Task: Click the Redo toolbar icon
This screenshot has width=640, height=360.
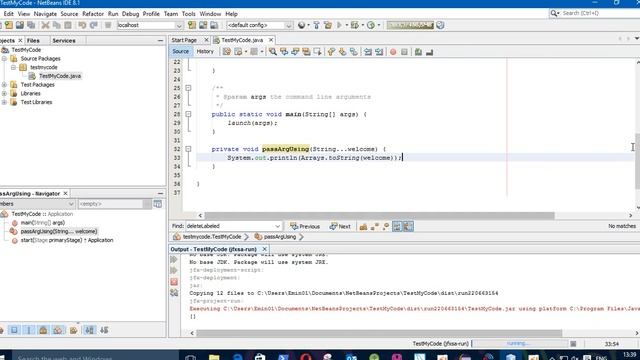Action: (x=93, y=25)
